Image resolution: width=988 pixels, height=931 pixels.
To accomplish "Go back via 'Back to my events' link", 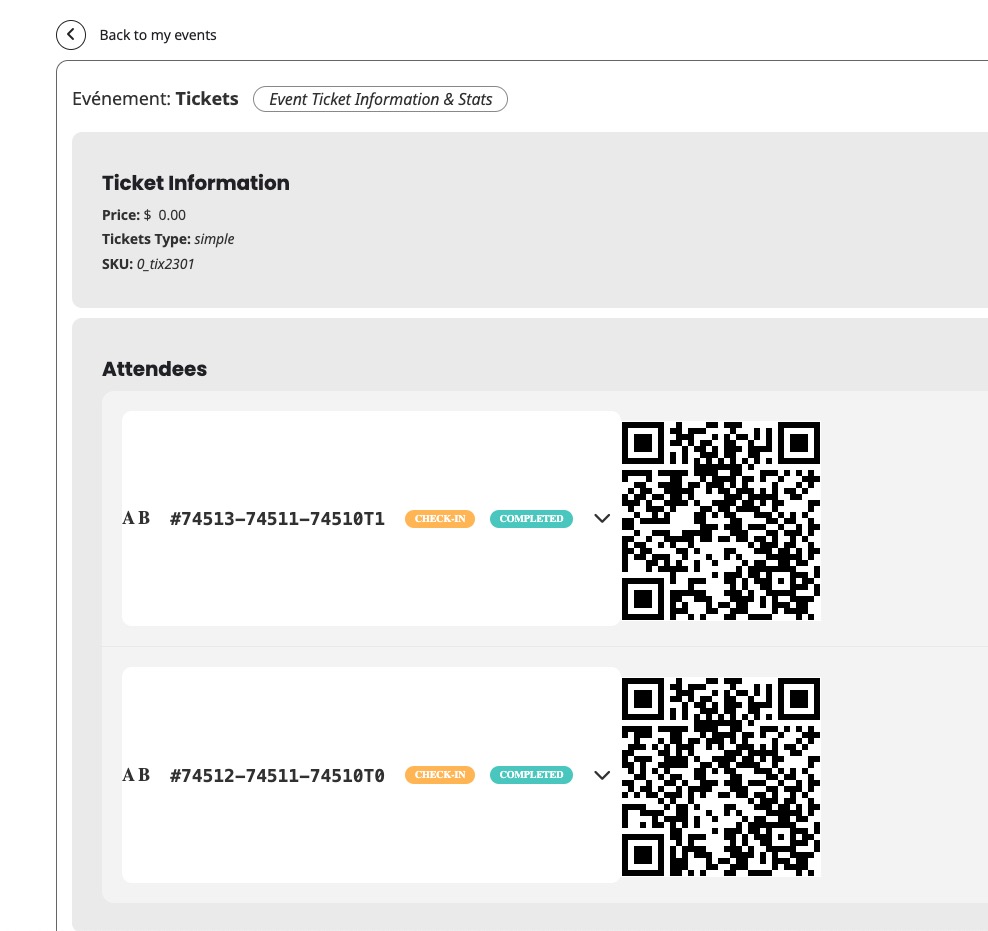I will tap(158, 35).
